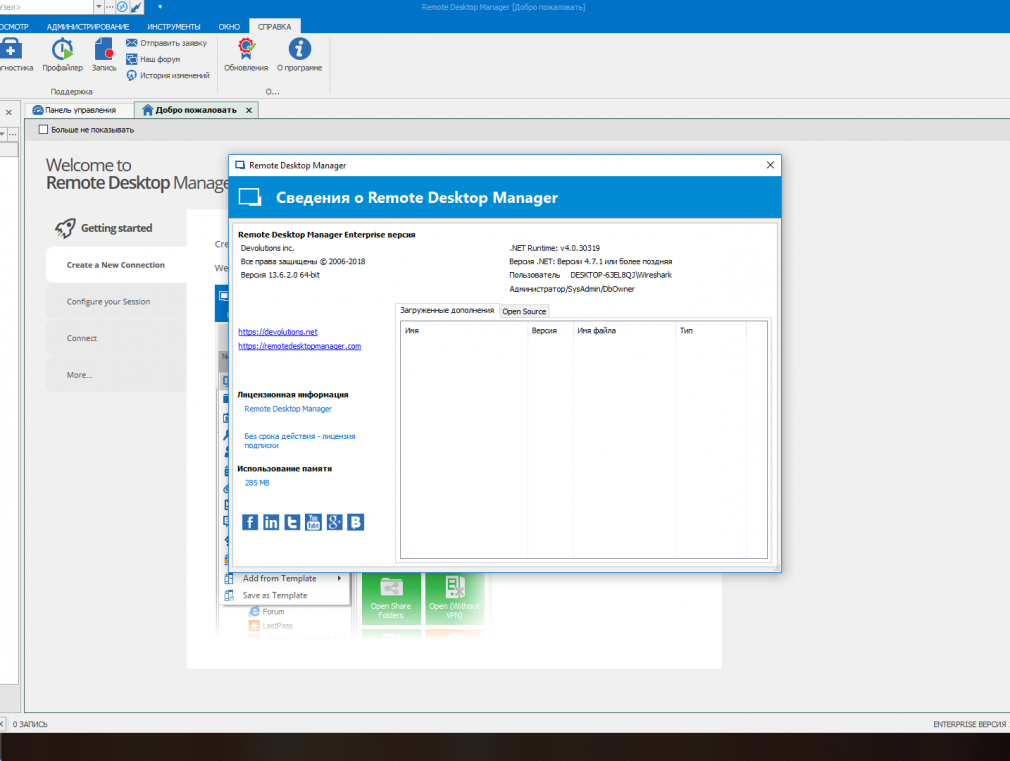The width and height of the screenshot is (1010, 761).
Task: Click the quick connect round blue icon
Action: pyautogui.click(x=122, y=7)
